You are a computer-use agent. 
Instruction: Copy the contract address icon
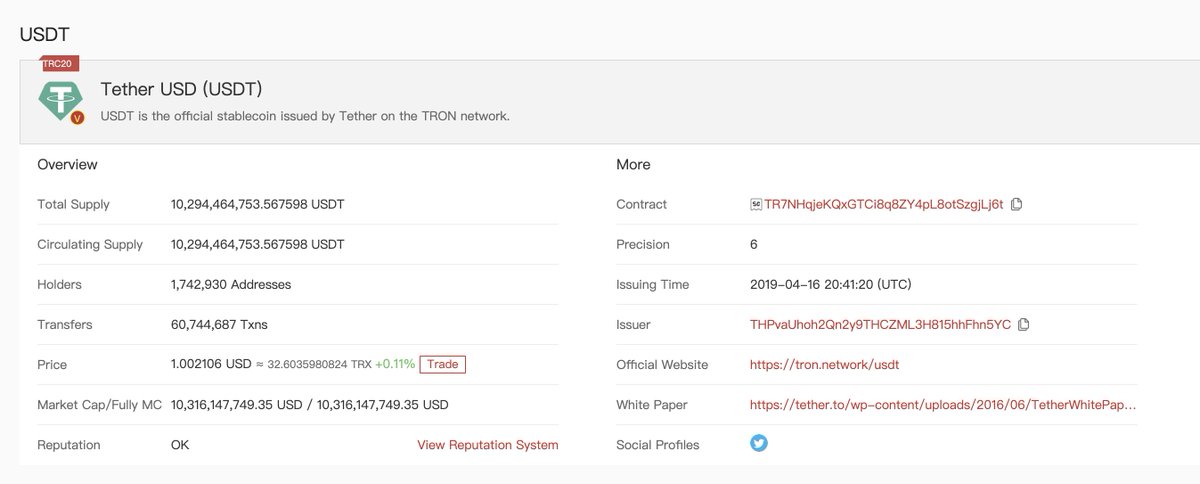pyautogui.click(x=1017, y=204)
